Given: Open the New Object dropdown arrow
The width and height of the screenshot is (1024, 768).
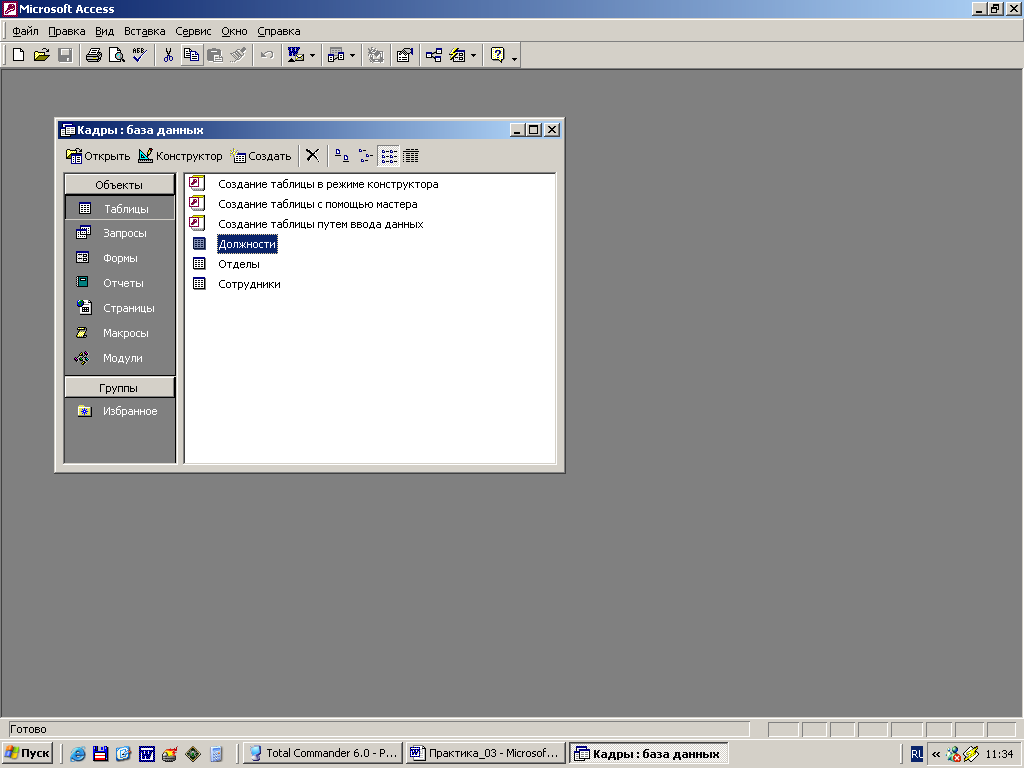Looking at the screenshot, I should (473, 56).
